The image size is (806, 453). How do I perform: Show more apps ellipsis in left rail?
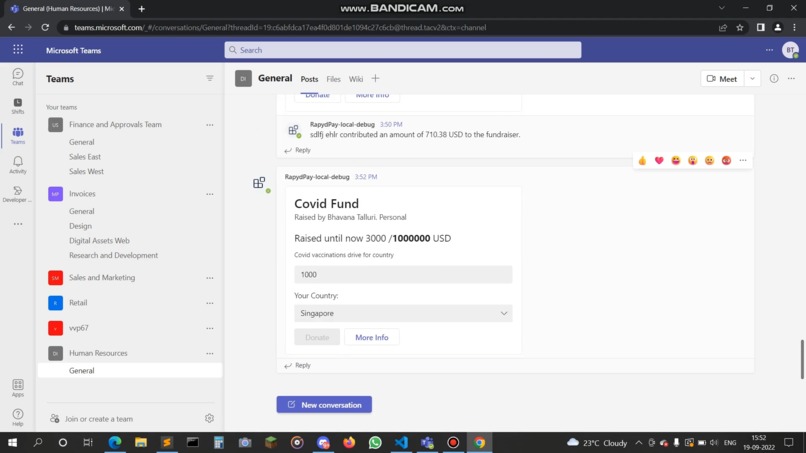point(18,224)
